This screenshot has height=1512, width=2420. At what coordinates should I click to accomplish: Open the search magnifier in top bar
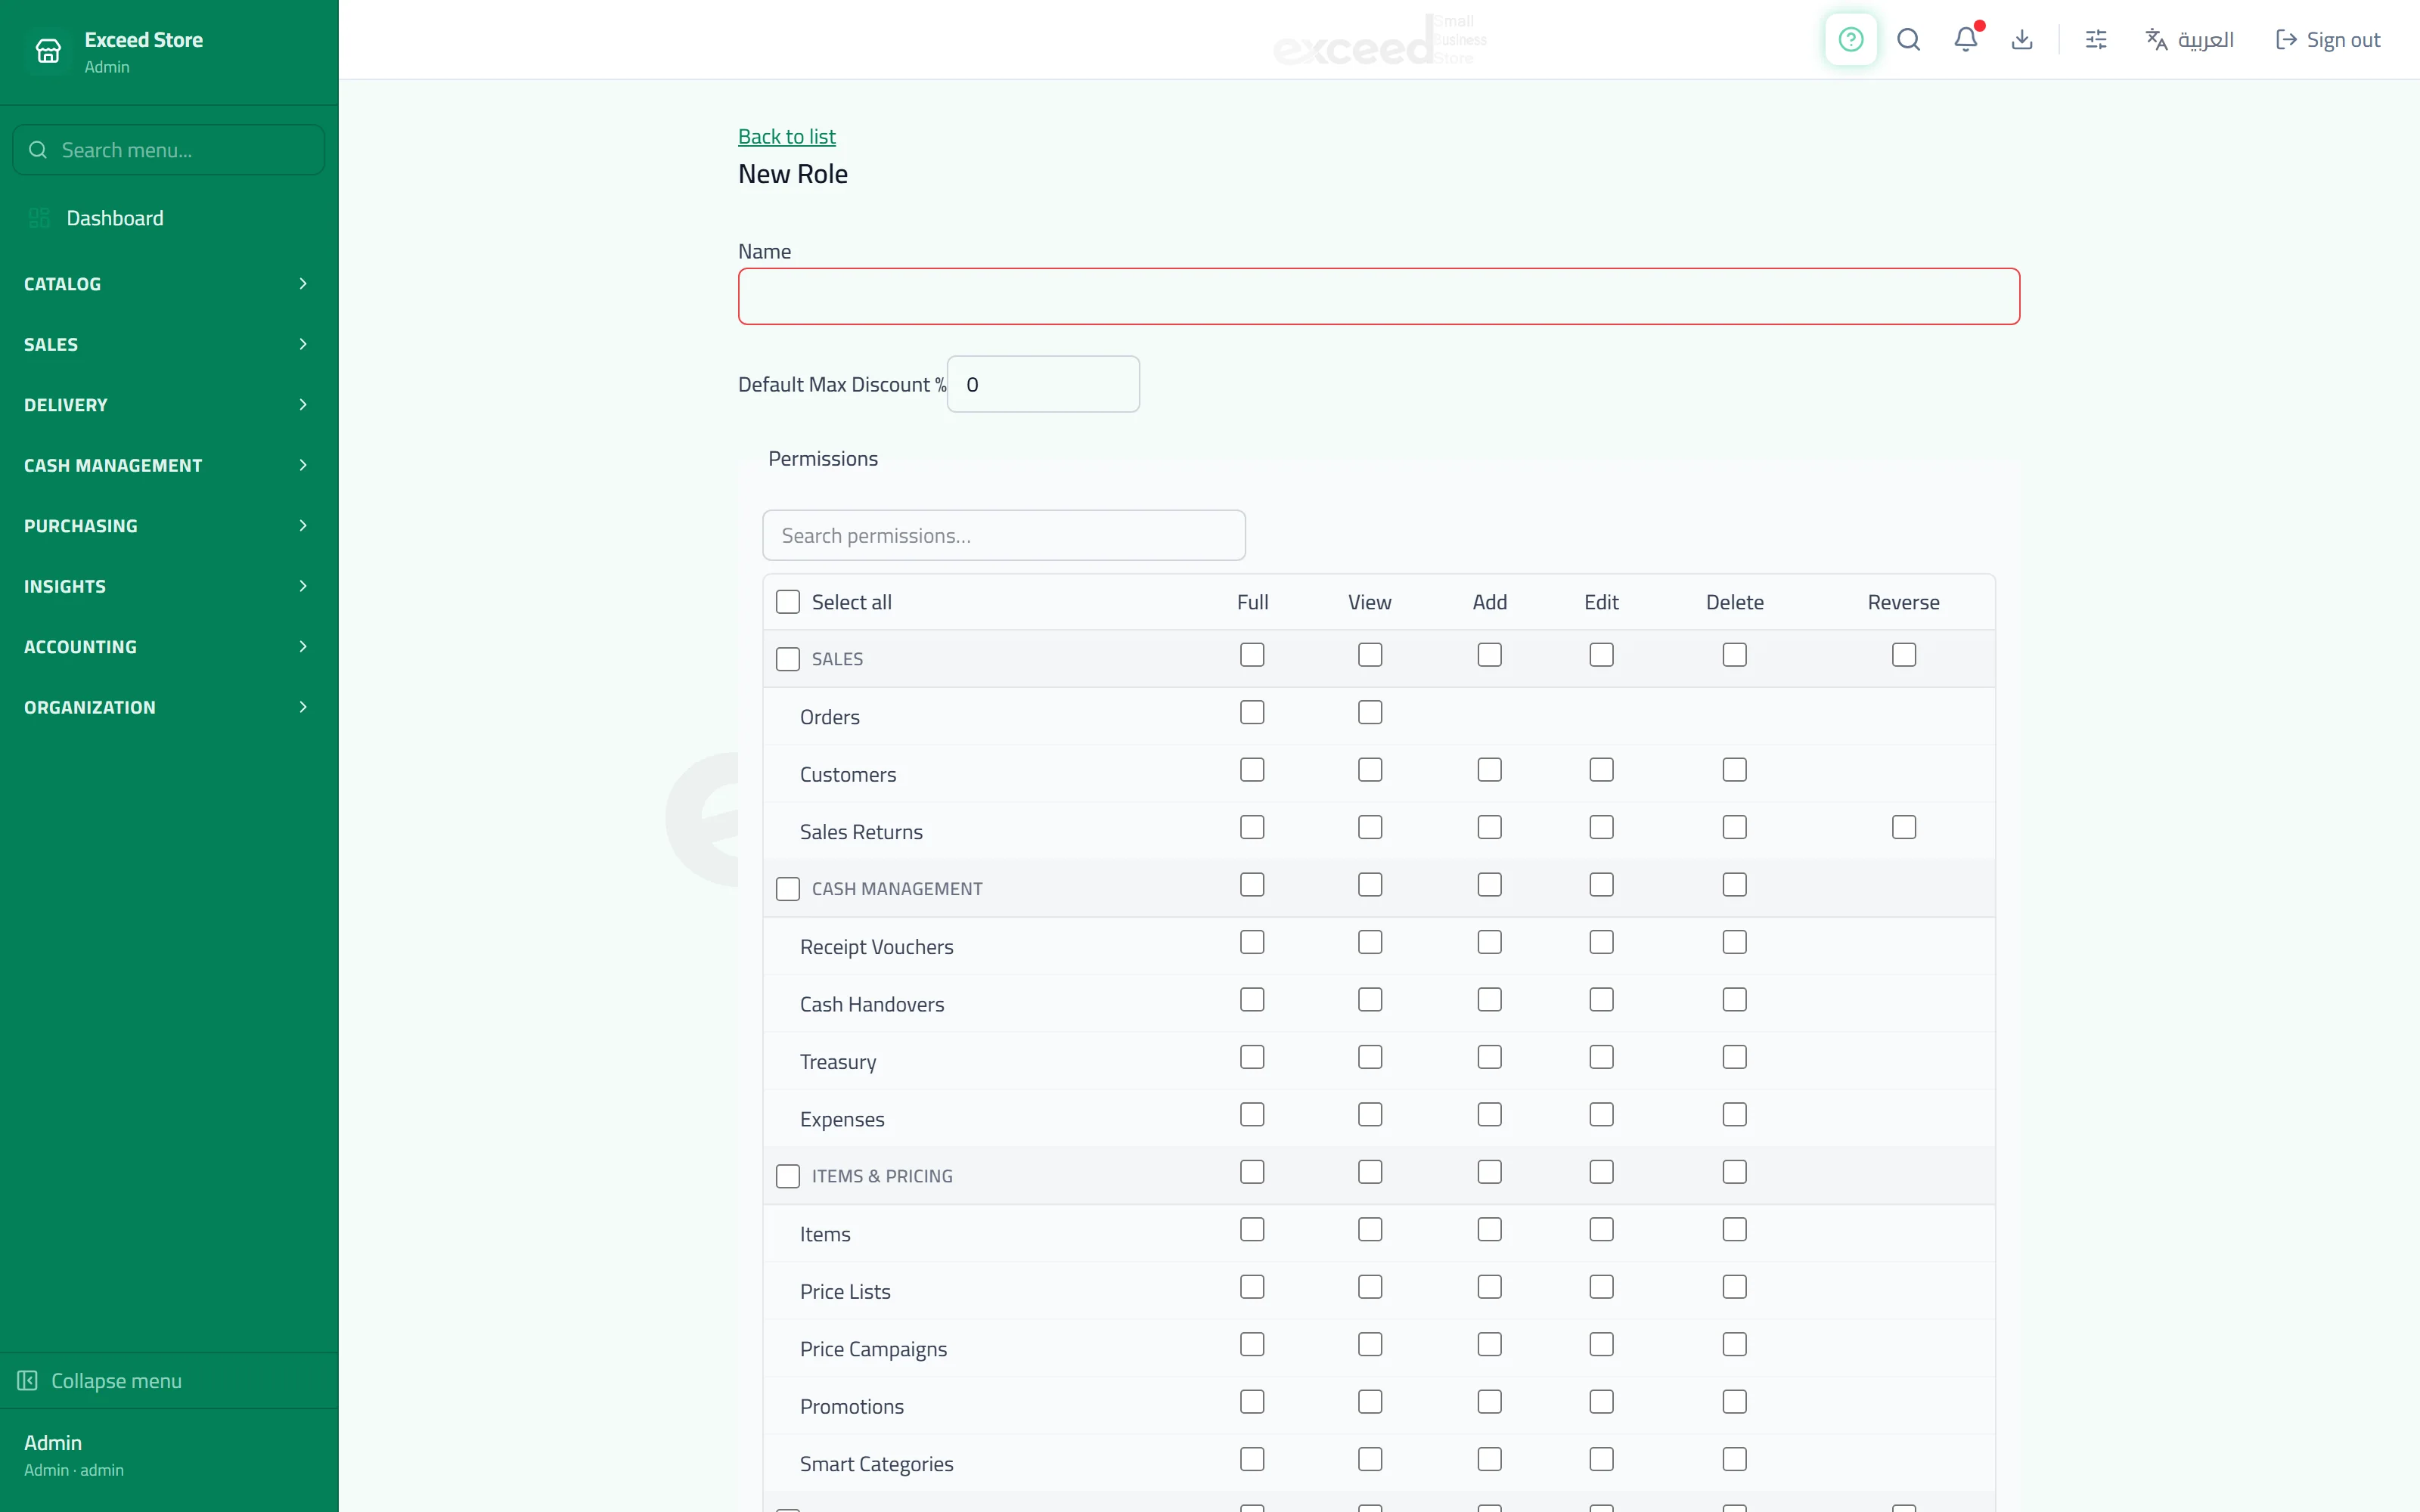point(1908,40)
